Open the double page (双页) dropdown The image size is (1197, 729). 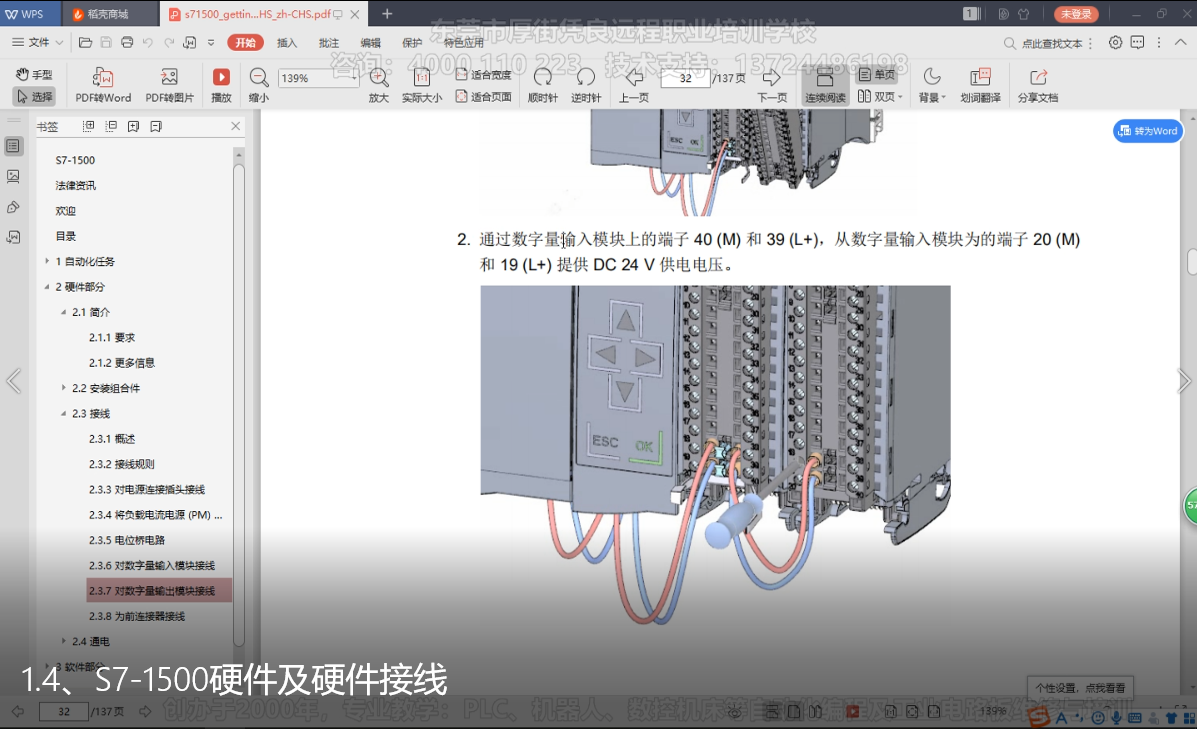tap(880, 96)
